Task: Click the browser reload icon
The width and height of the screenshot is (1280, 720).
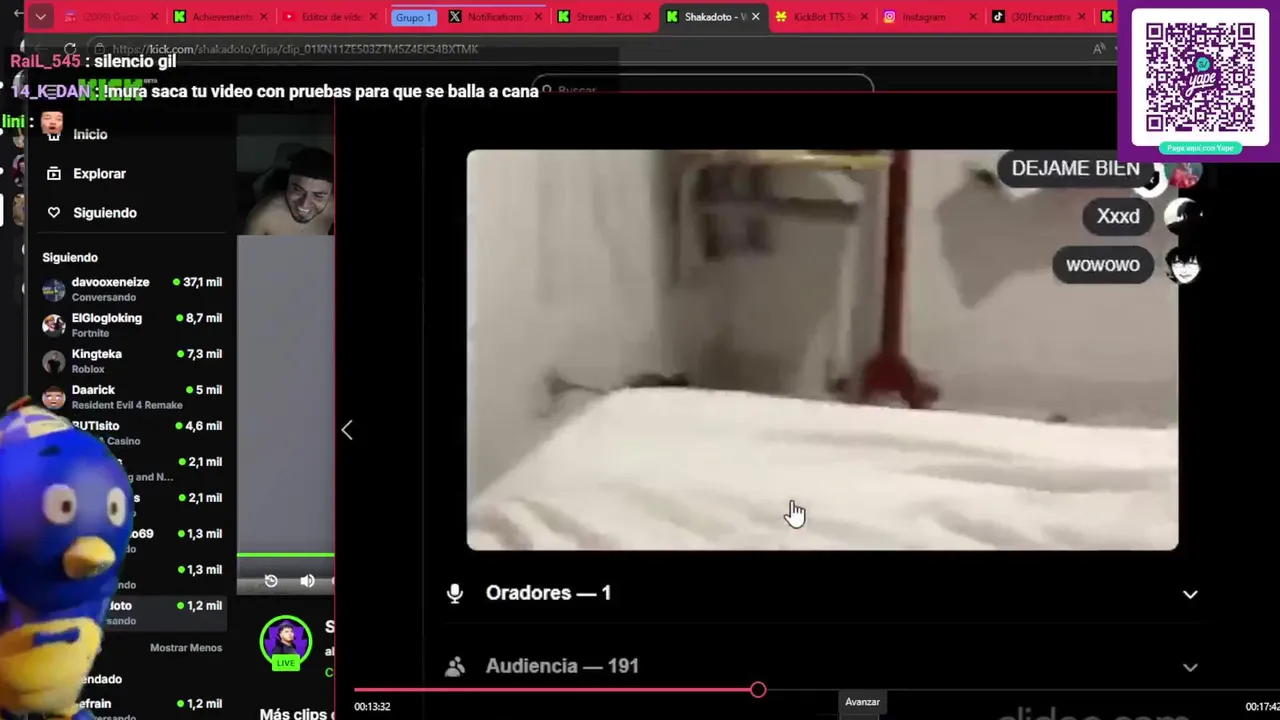Action: coord(70,49)
